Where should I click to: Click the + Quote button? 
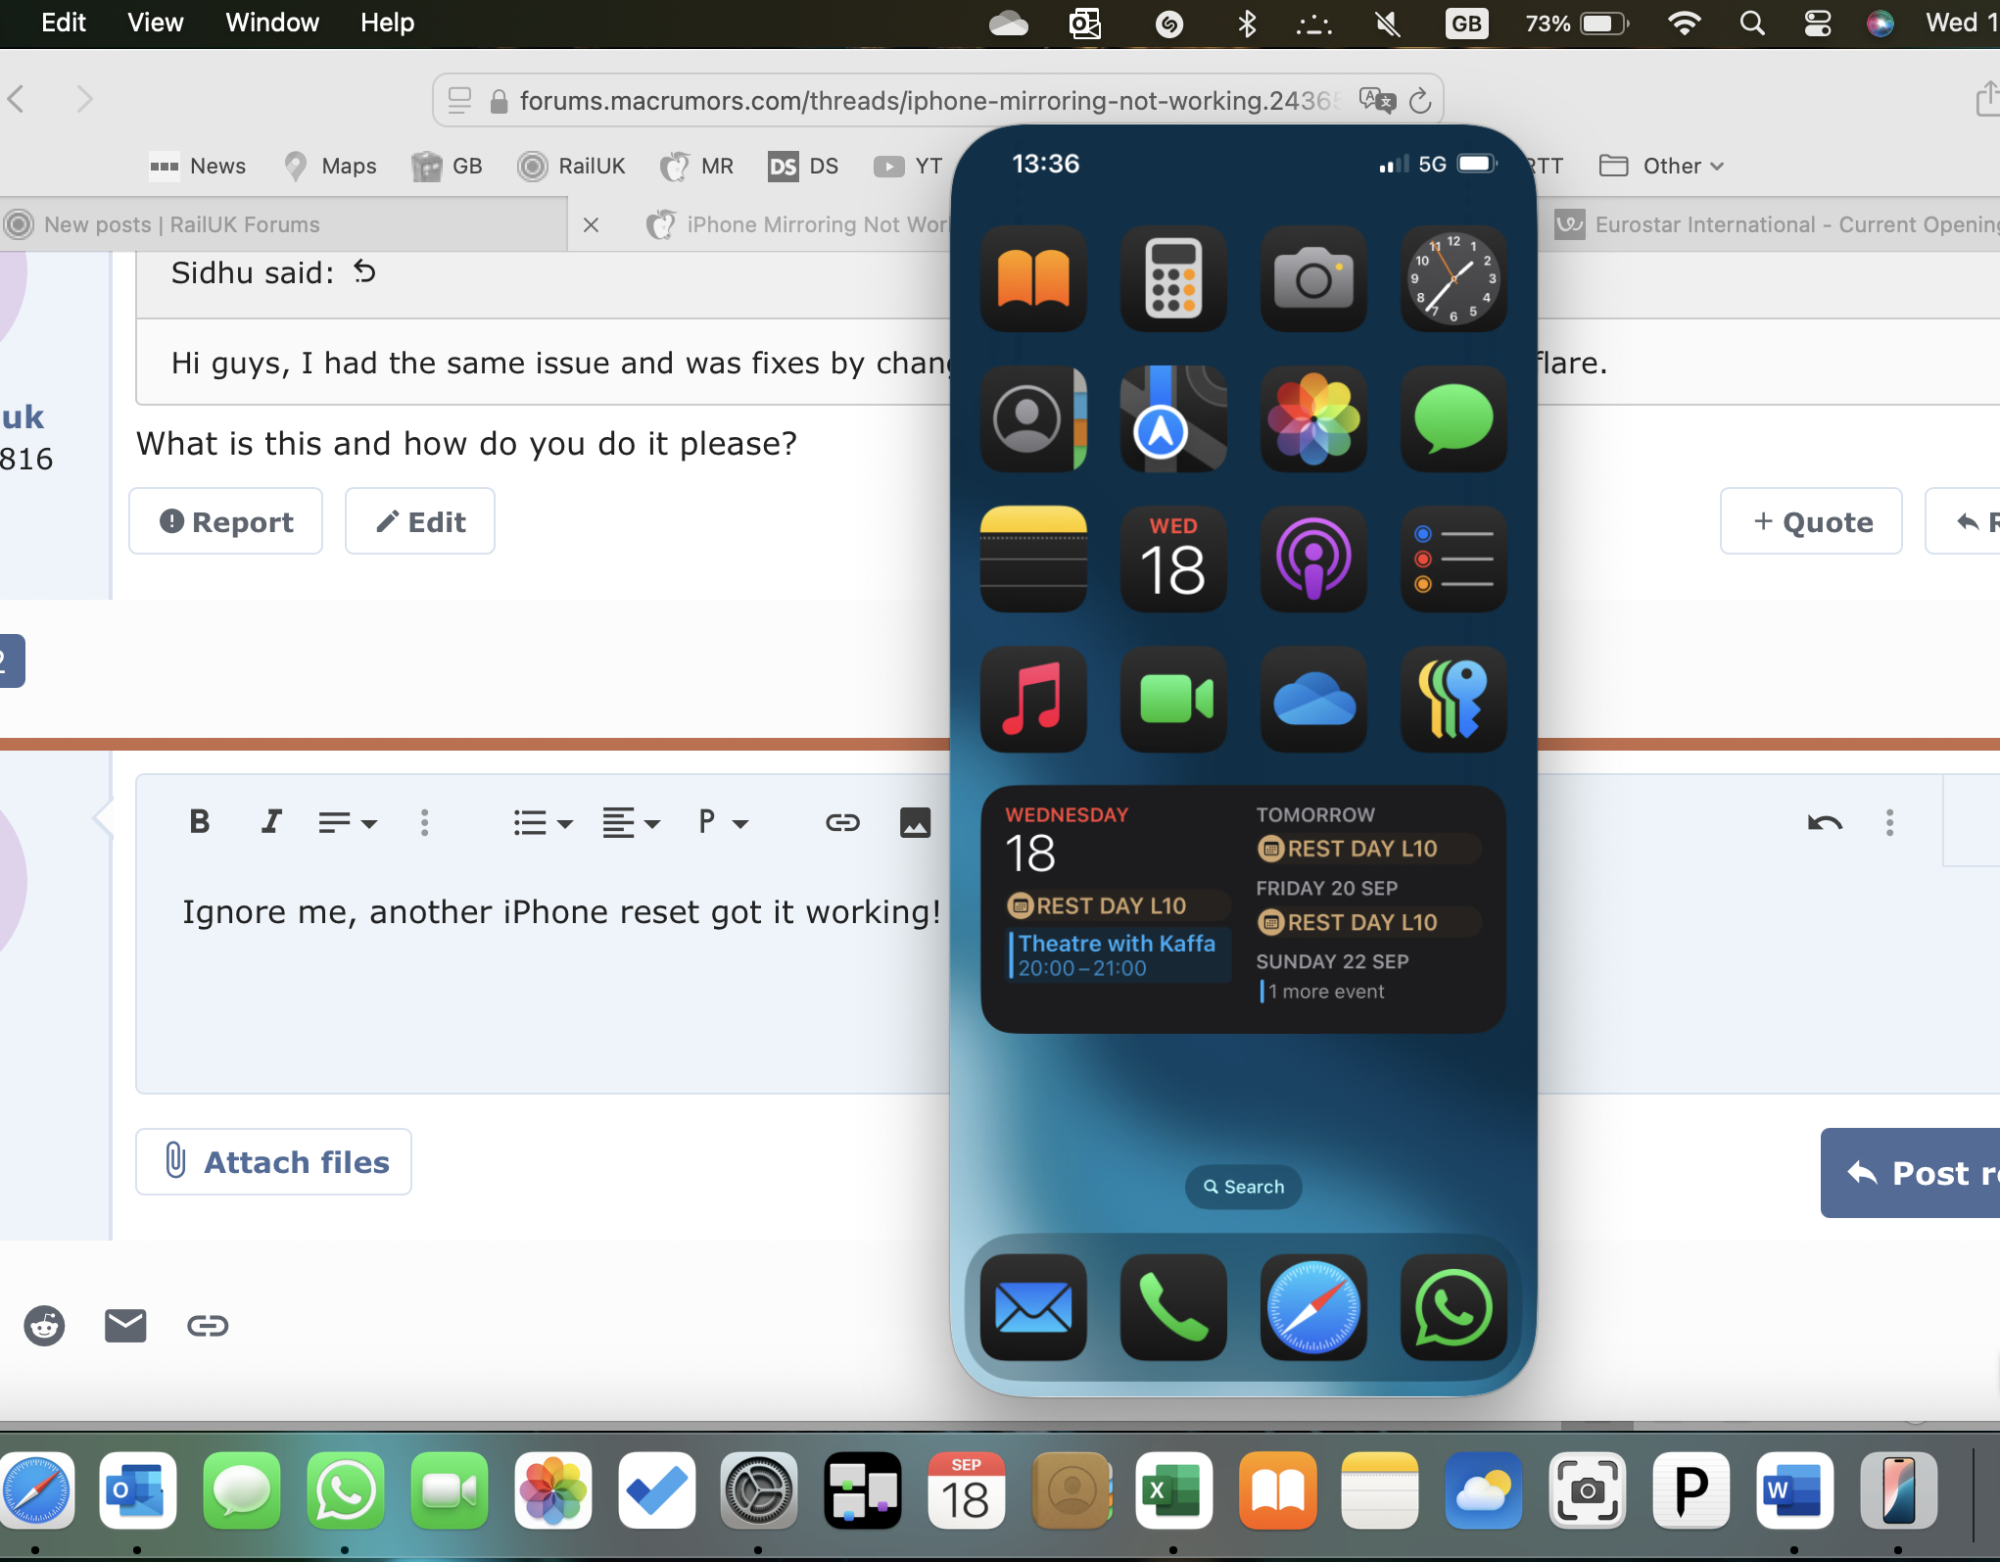click(x=1811, y=521)
